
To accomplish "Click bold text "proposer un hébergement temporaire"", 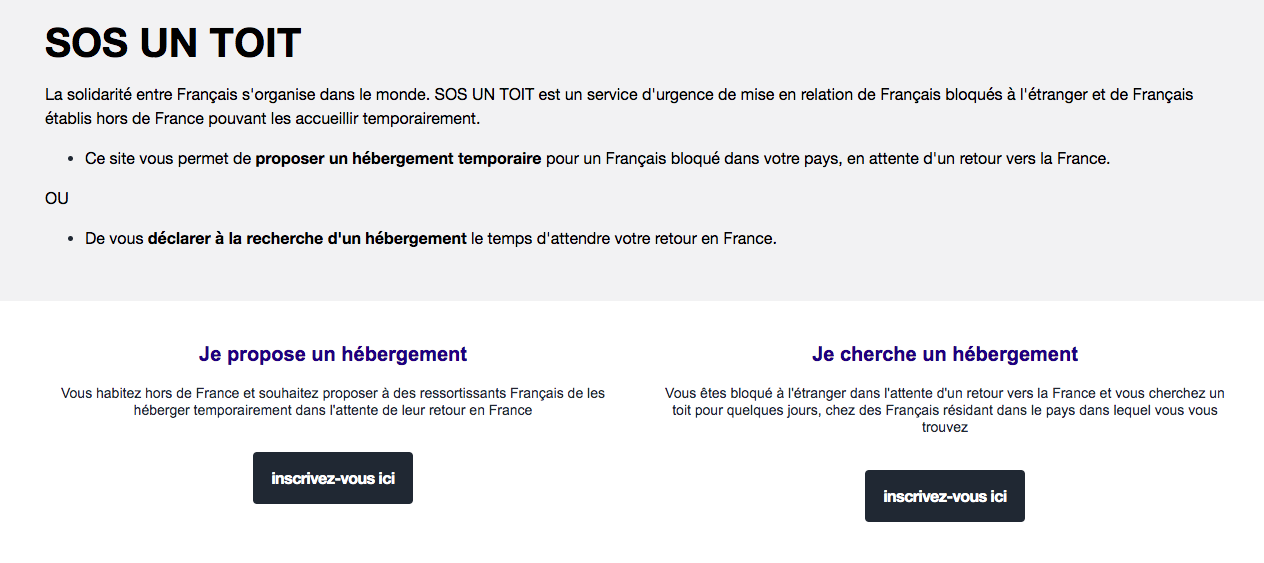I will (x=398, y=158).
